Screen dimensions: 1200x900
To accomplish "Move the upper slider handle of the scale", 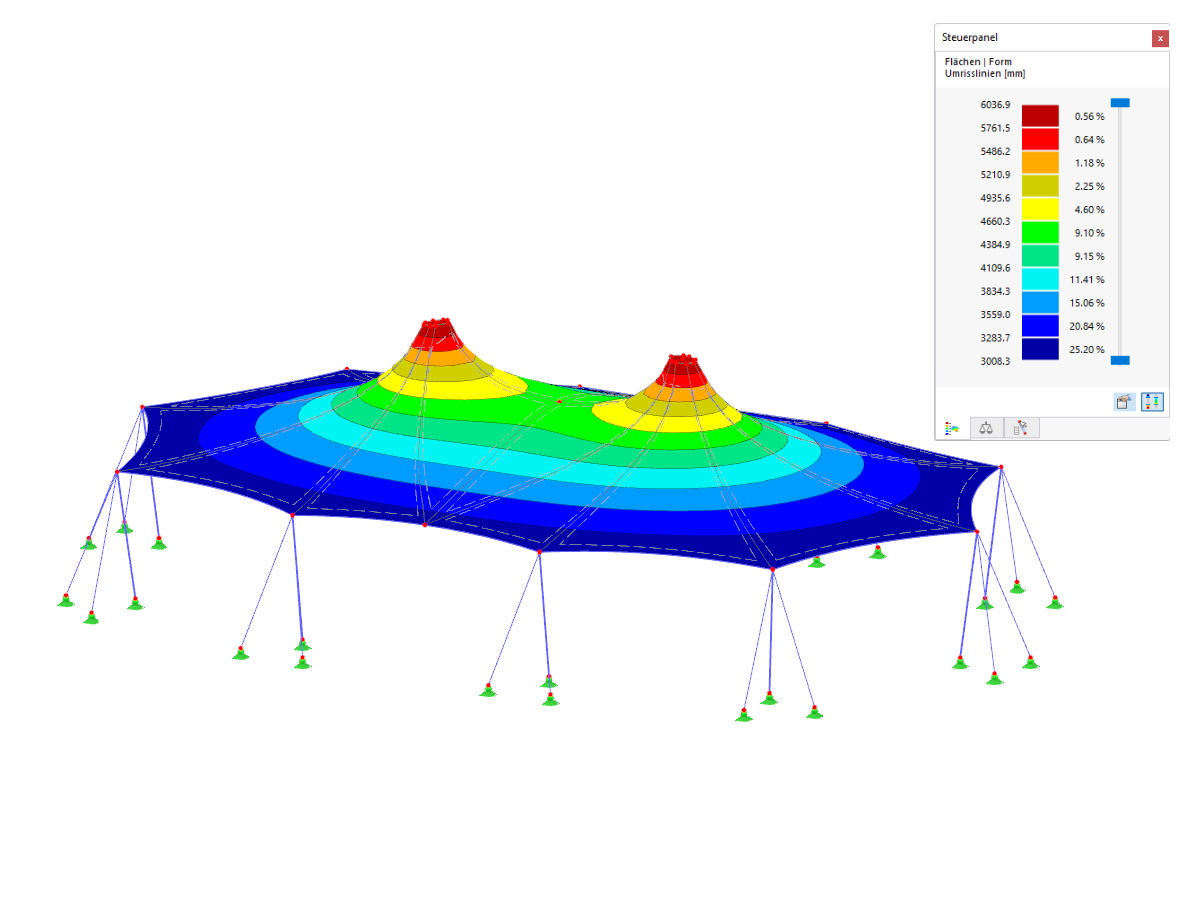I will coord(1120,103).
